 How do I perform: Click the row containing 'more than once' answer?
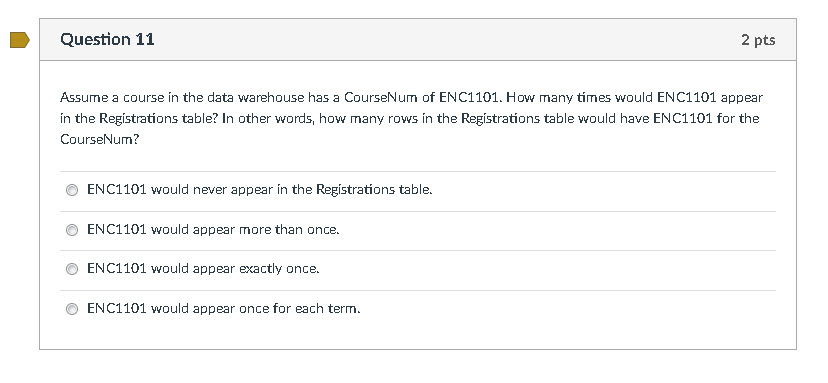click(x=418, y=231)
